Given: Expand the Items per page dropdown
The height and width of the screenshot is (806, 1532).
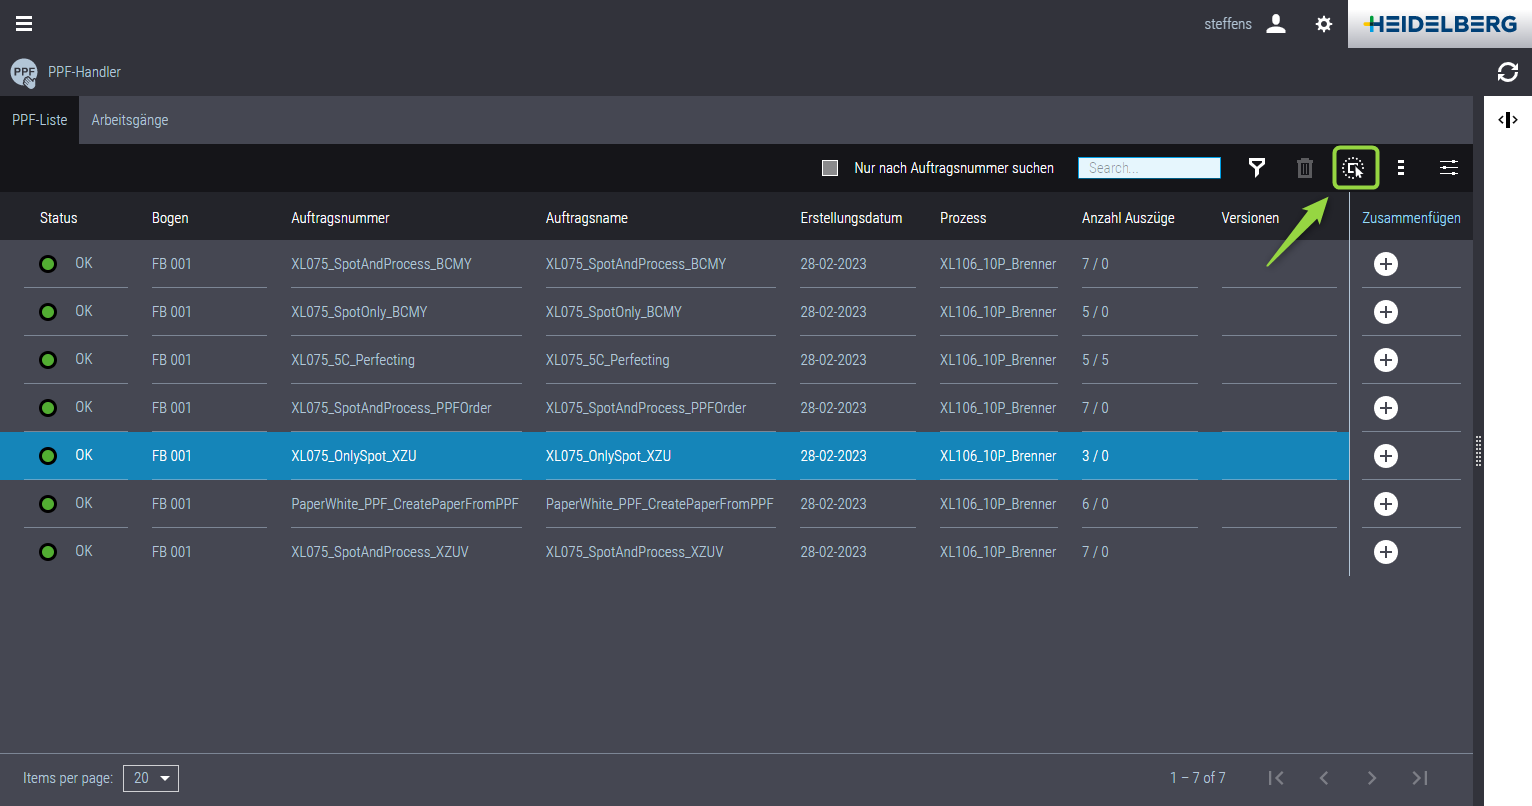Looking at the screenshot, I should (151, 778).
